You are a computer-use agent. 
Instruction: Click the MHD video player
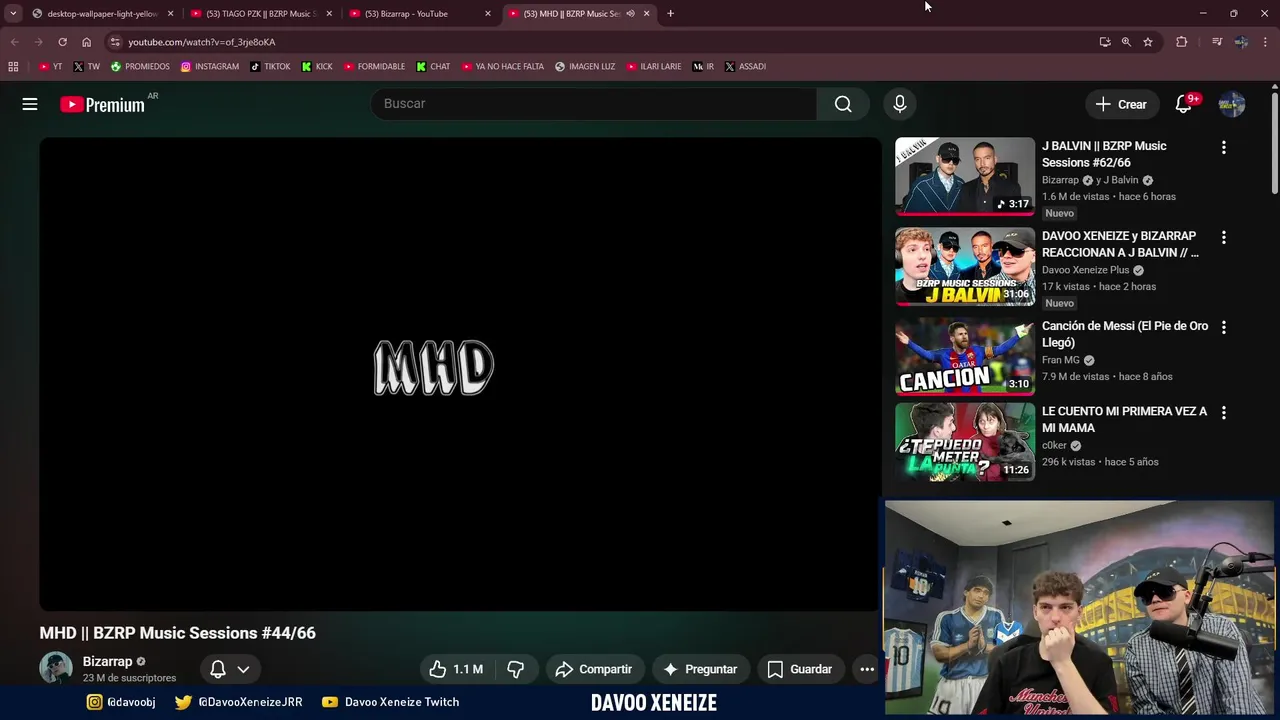[x=460, y=374]
